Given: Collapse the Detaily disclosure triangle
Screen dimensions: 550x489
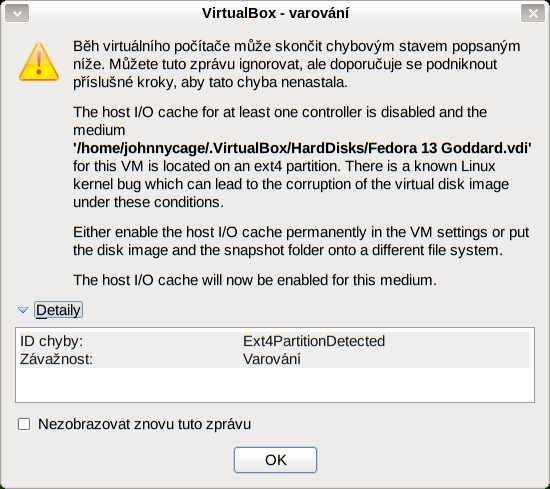Looking at the screenshot, I should pyautogui.click(x=23, y=310).
